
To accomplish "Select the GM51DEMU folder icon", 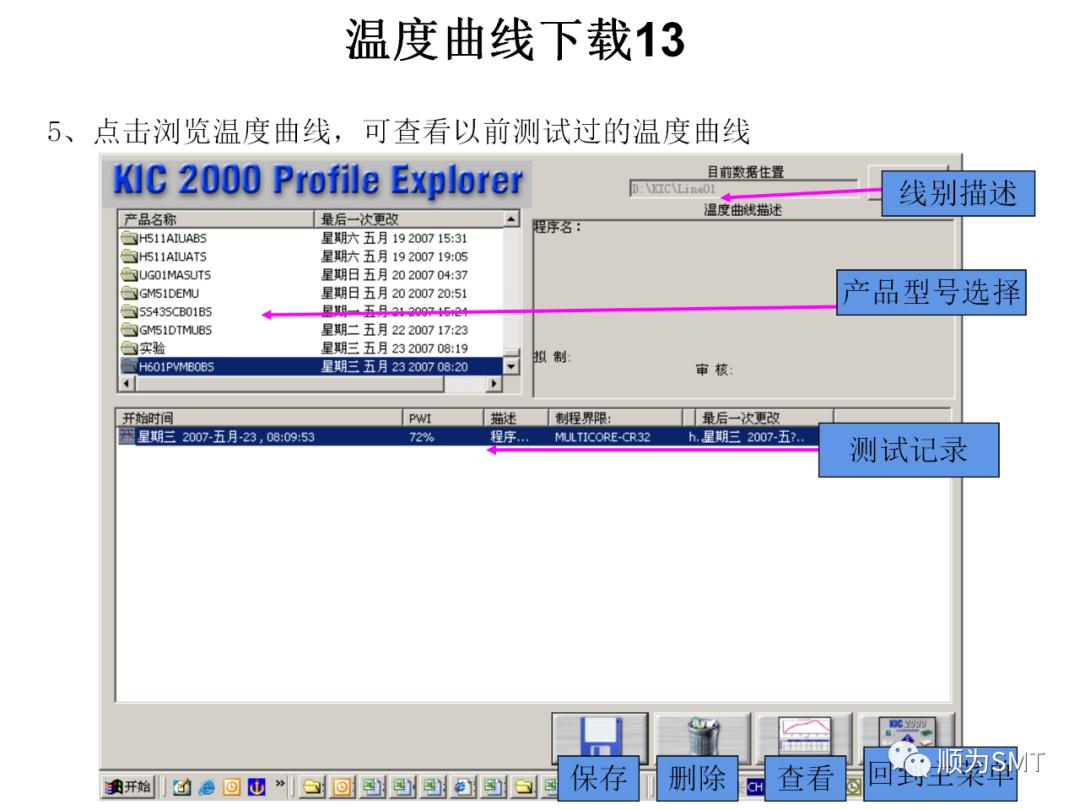I will coord(129,293).
